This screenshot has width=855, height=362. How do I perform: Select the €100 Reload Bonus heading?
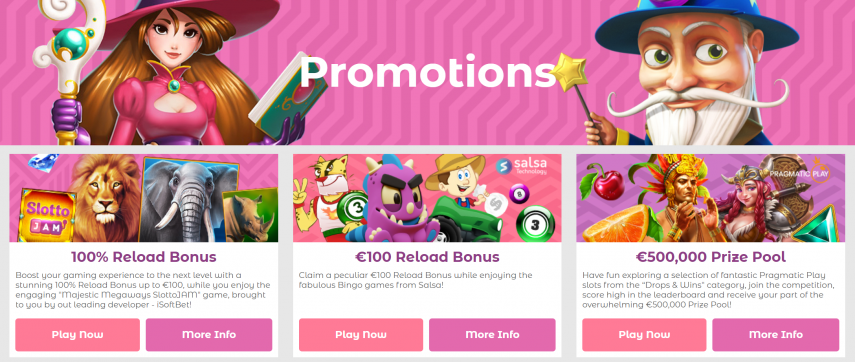coord(427,257)
